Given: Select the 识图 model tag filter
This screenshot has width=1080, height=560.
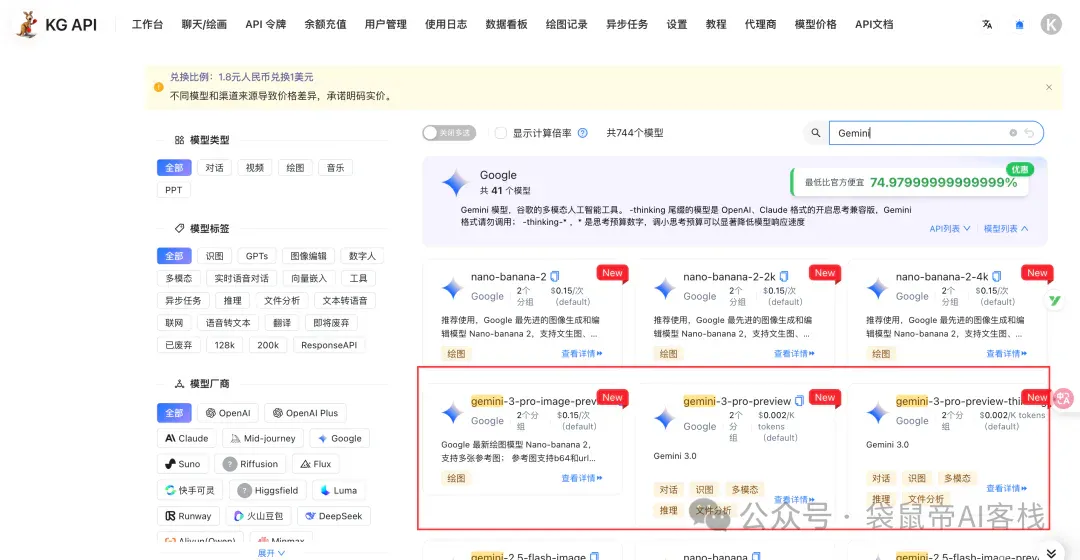Looking at the screenshot, I should (214, 256).
